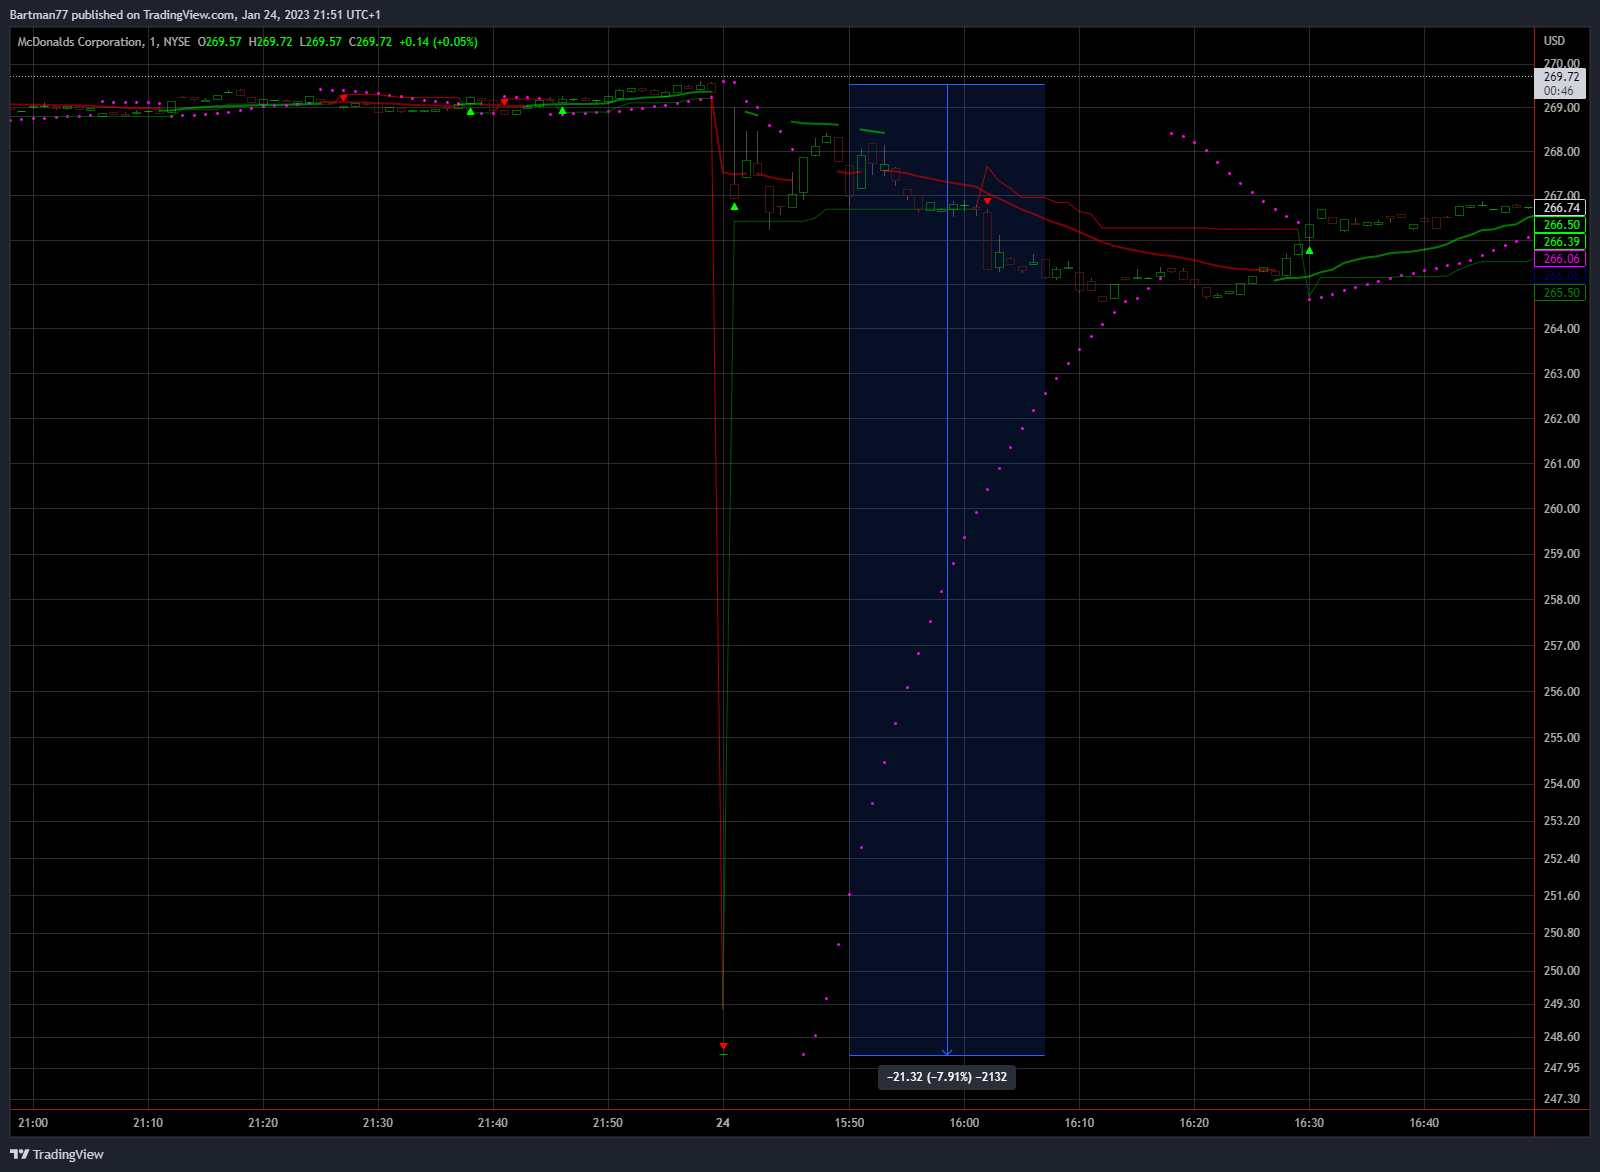Click the green buy arrow near 16:30
The image size is (1600, 1172).
tap(1309, 250)
